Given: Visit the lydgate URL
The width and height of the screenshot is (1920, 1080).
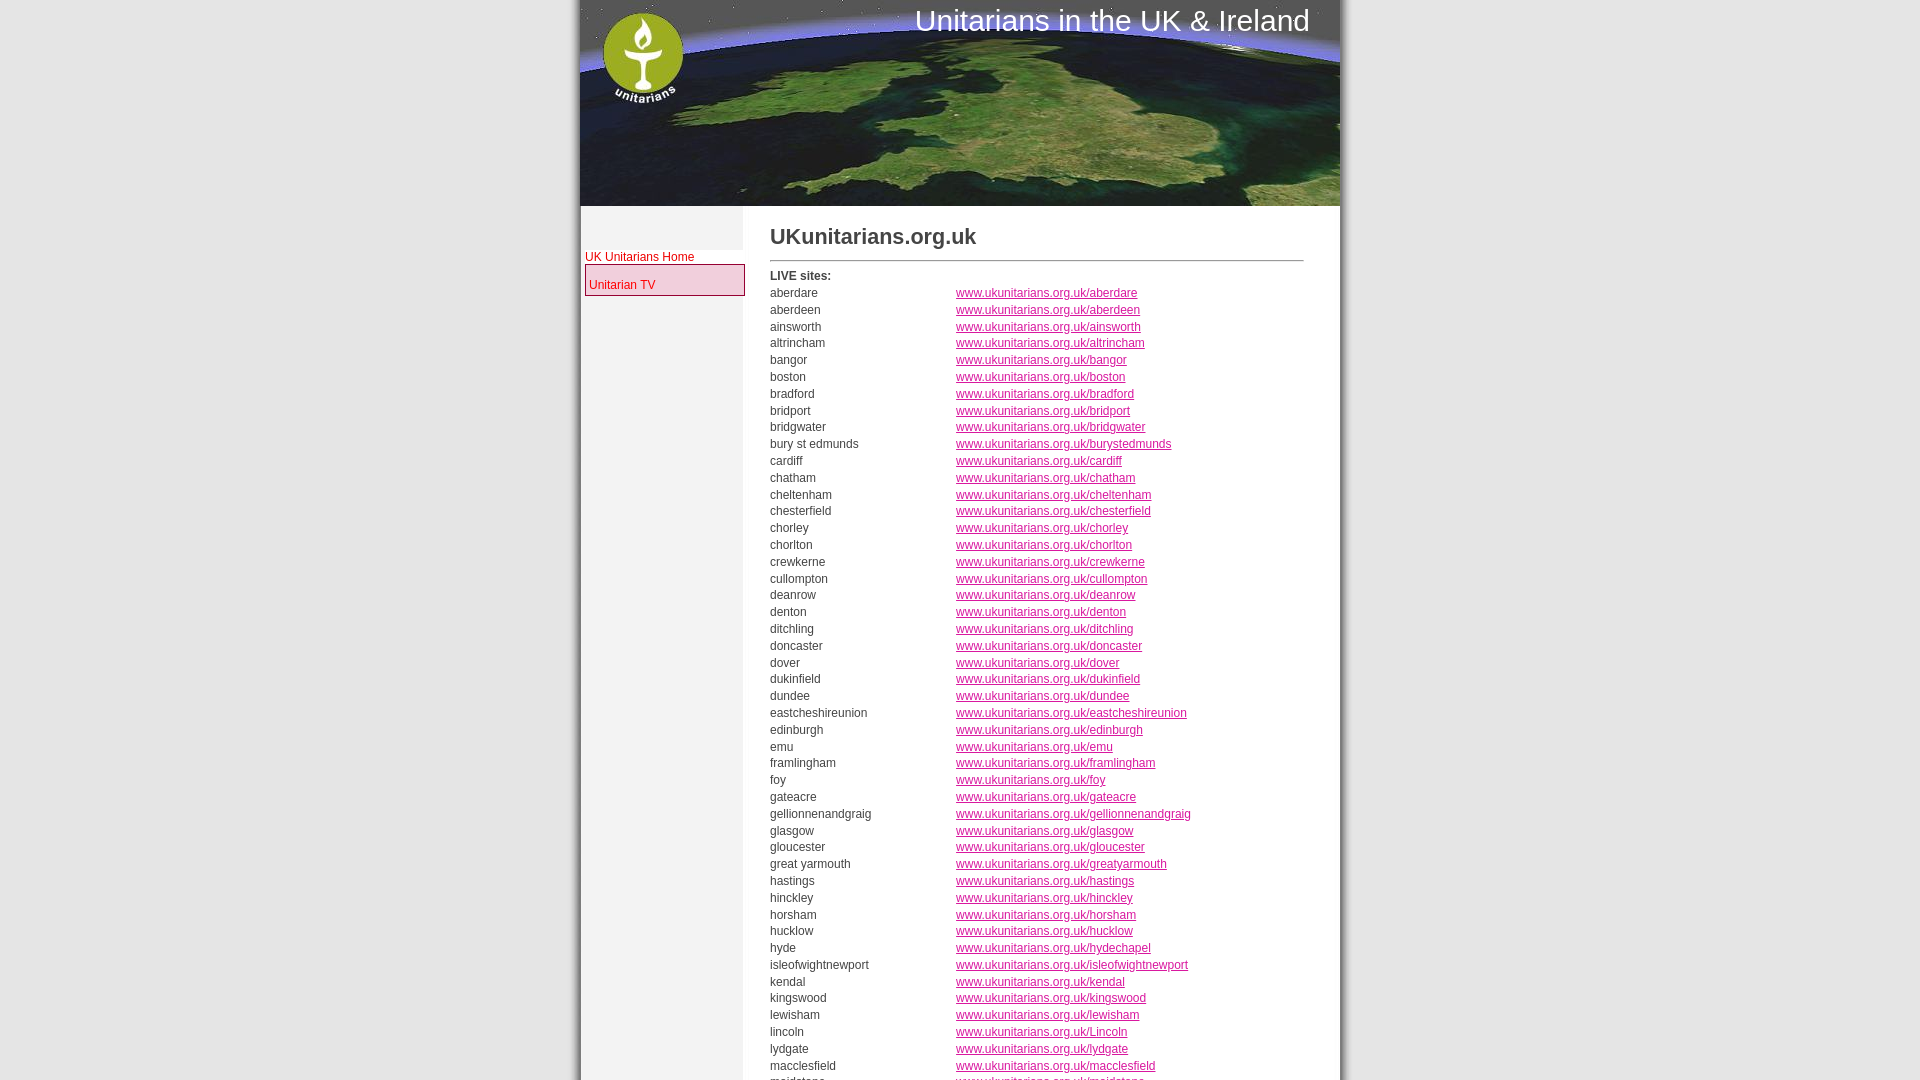Looking at the screenshot, I should 1042,1049.
